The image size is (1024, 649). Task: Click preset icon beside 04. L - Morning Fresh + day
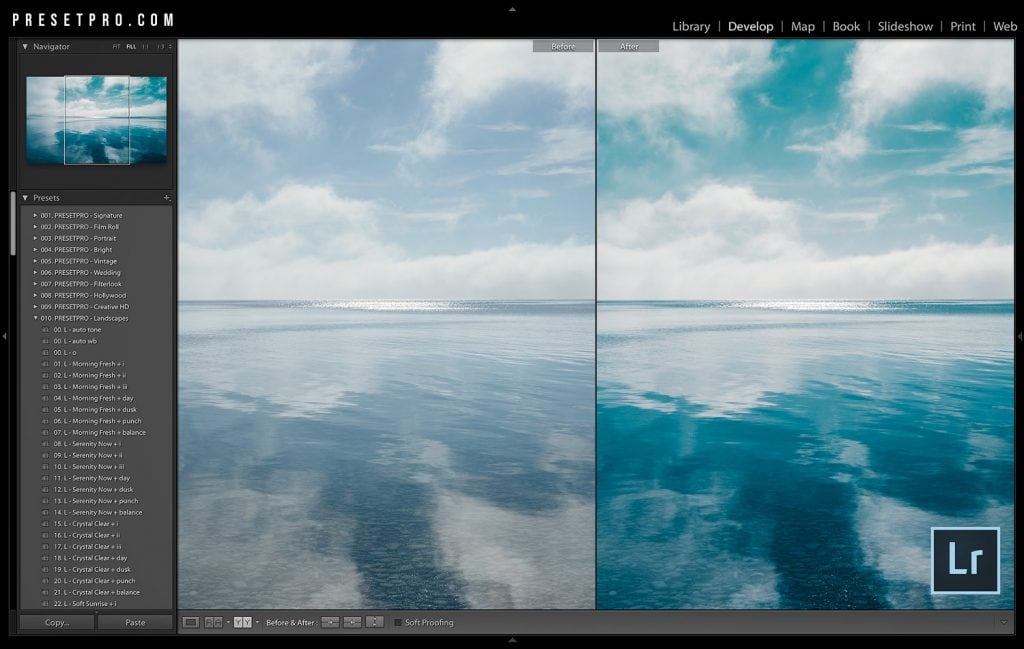click(45, 398)
